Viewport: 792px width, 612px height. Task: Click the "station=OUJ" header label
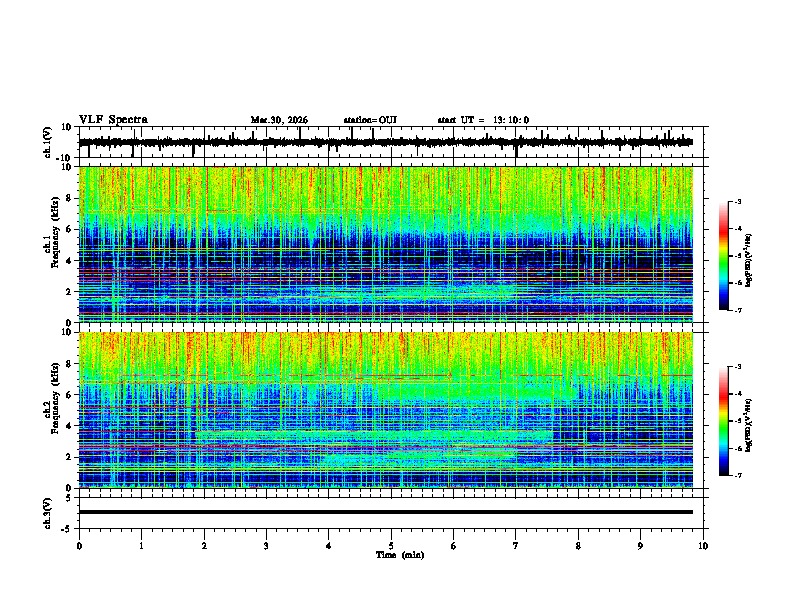pos(370,120)
